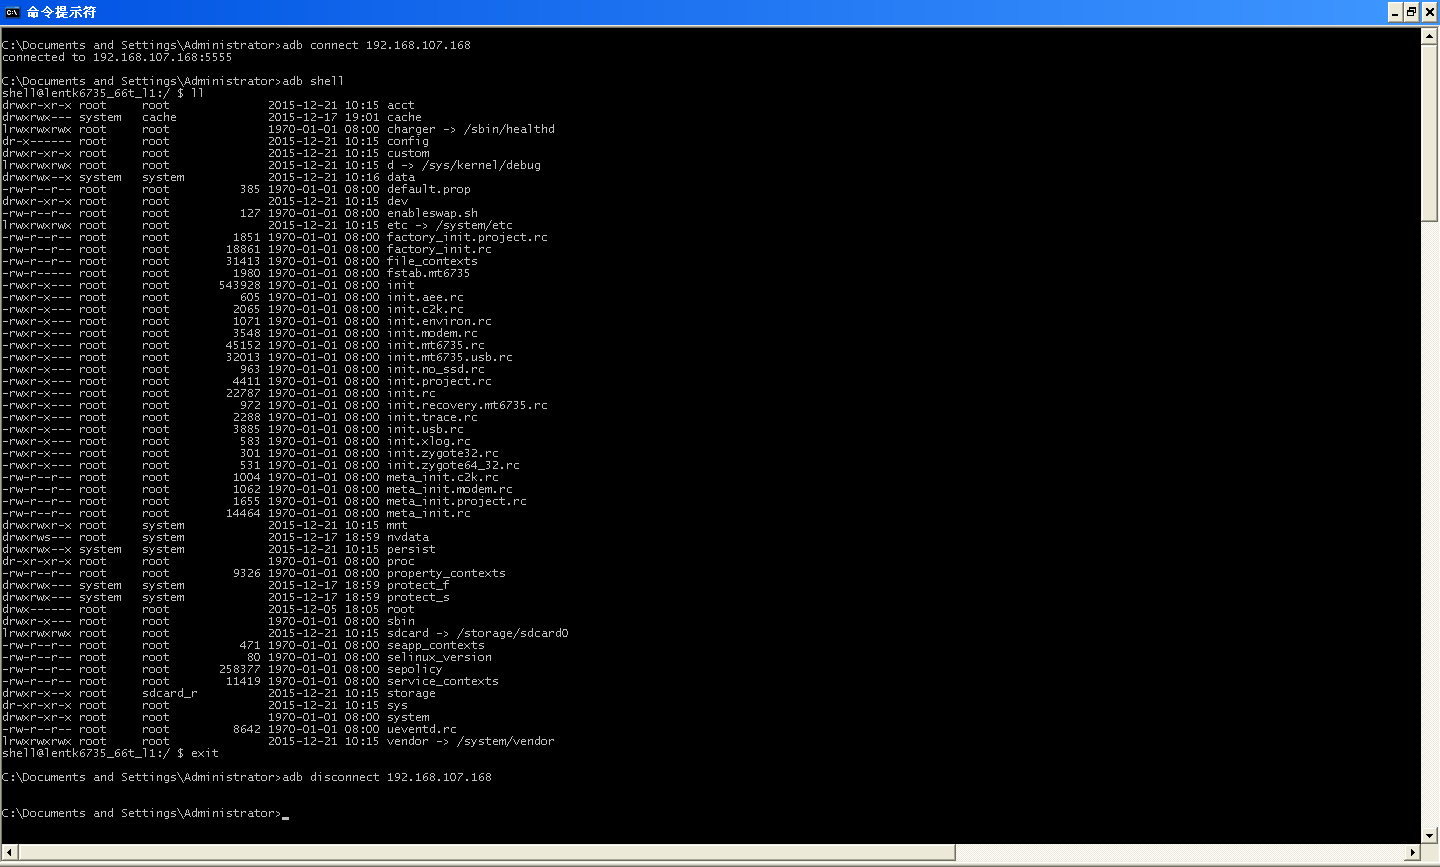Click the 'init.modem.rc' file name
This screenshot has height=867, width=1440.
click(x=432, y=333)
